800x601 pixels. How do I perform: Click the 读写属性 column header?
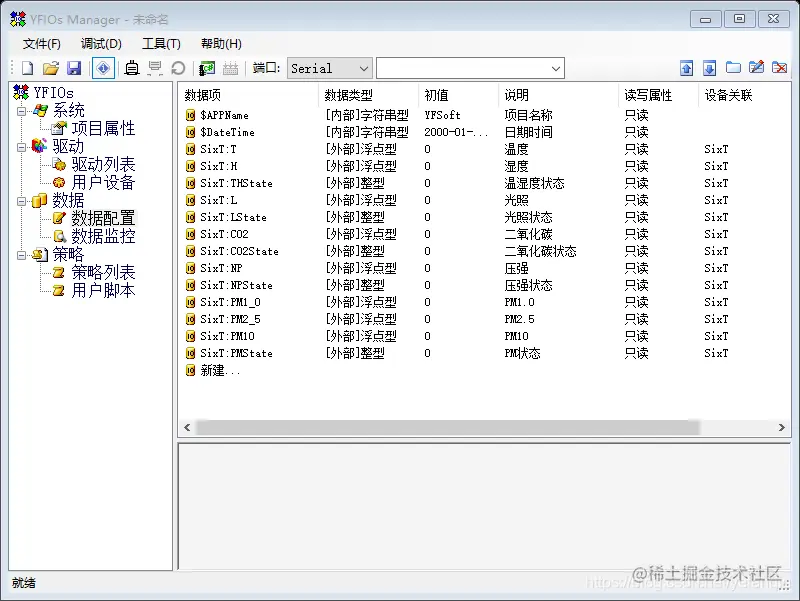pyautogui.click(x=658, y=95)
